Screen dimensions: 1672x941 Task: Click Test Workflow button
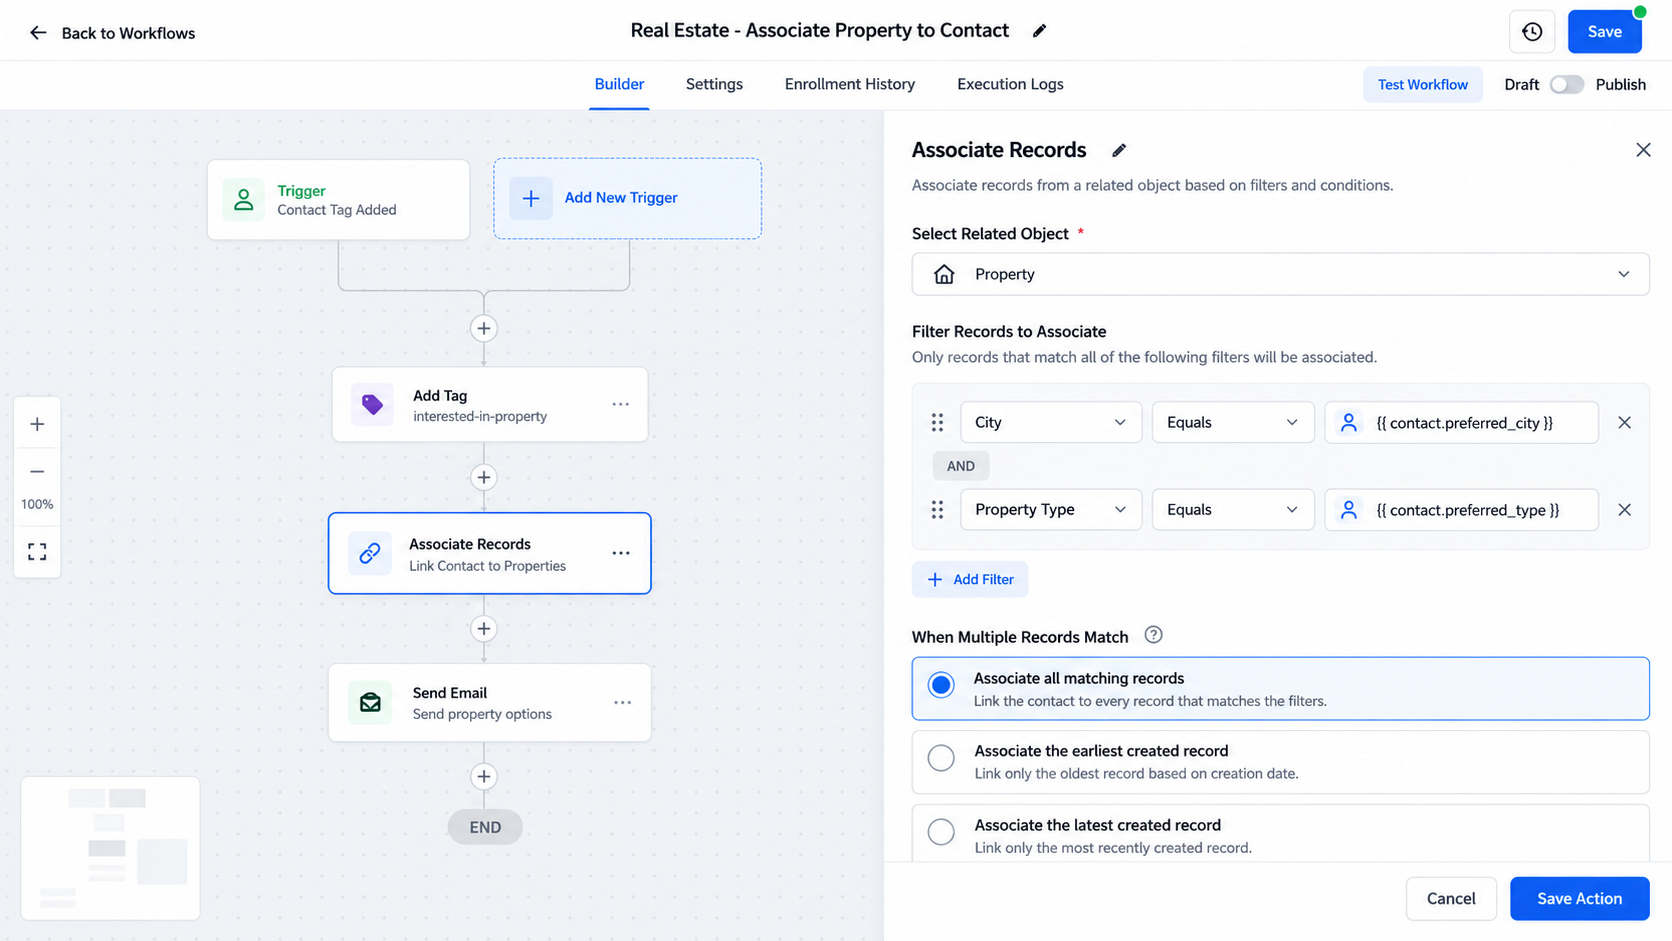(x=1422, y=85)
